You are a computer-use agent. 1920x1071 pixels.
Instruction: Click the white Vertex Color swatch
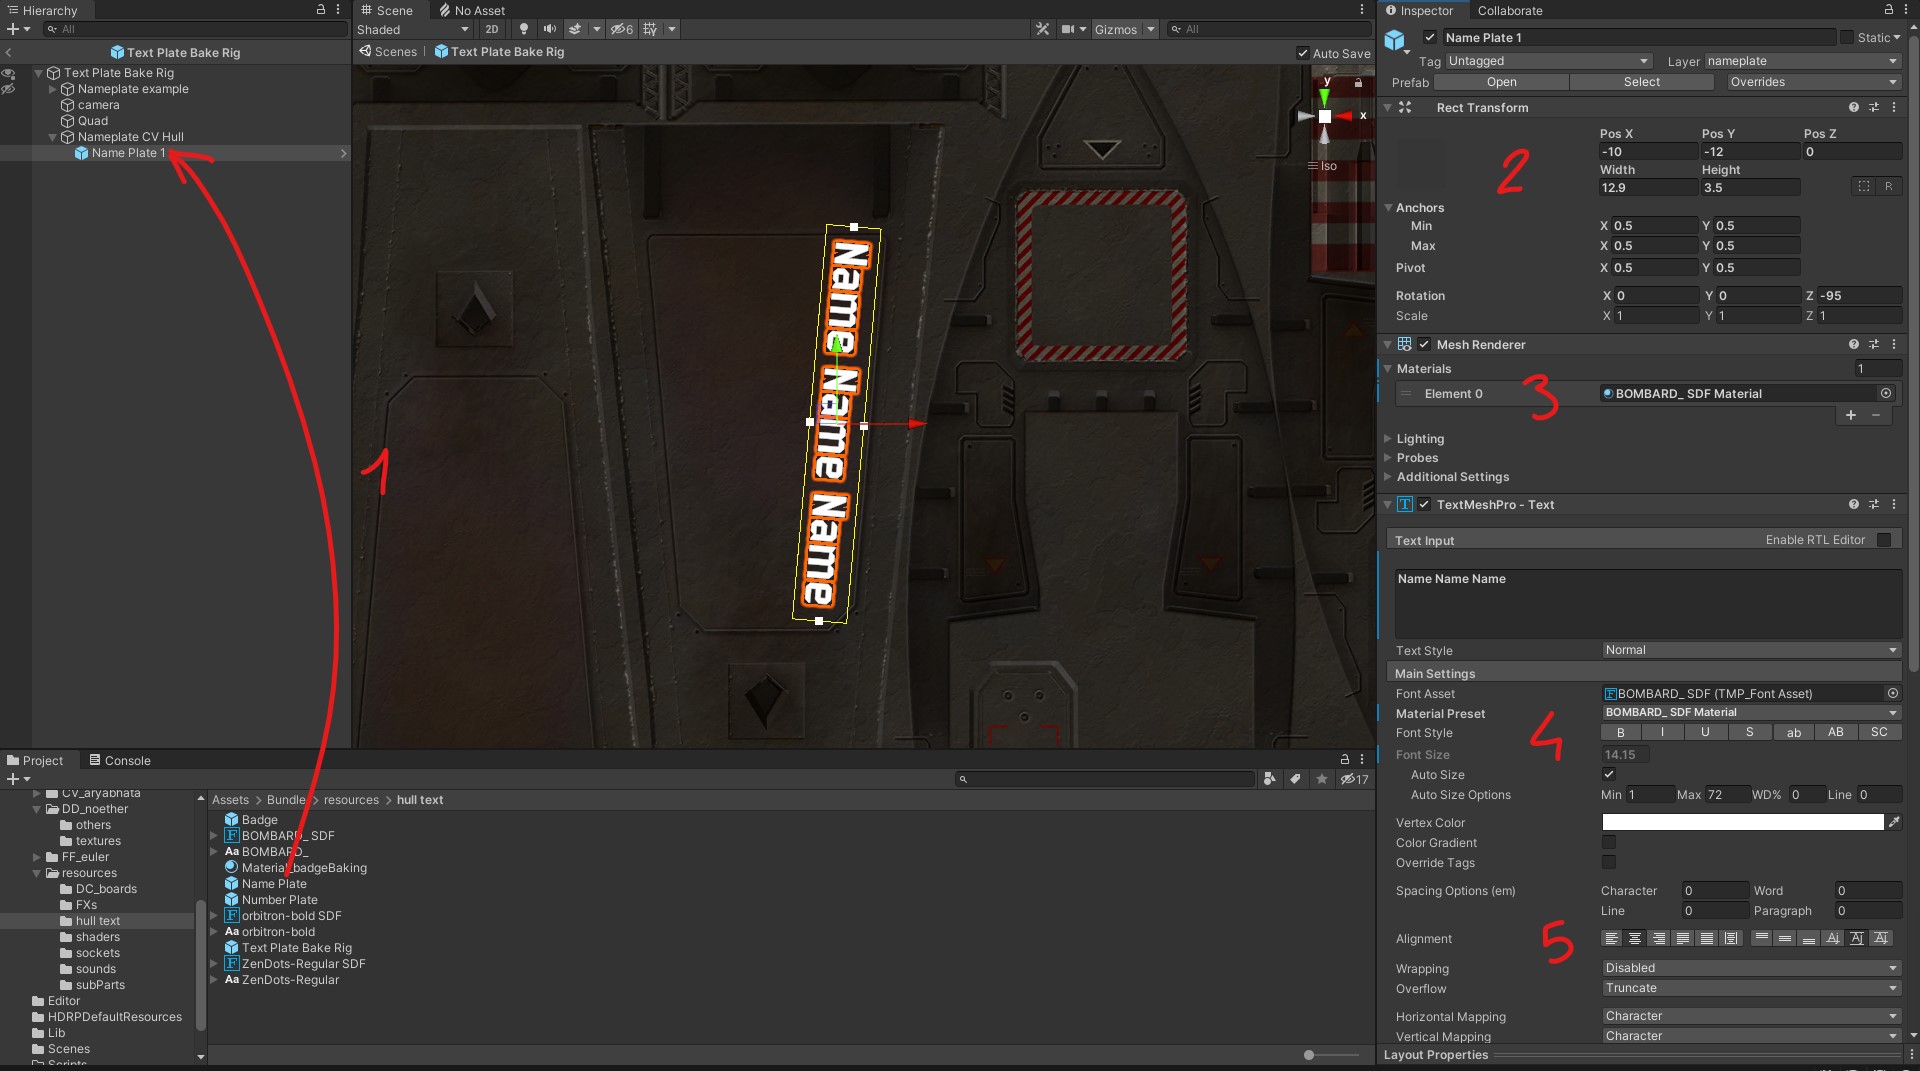point(1742,822)
